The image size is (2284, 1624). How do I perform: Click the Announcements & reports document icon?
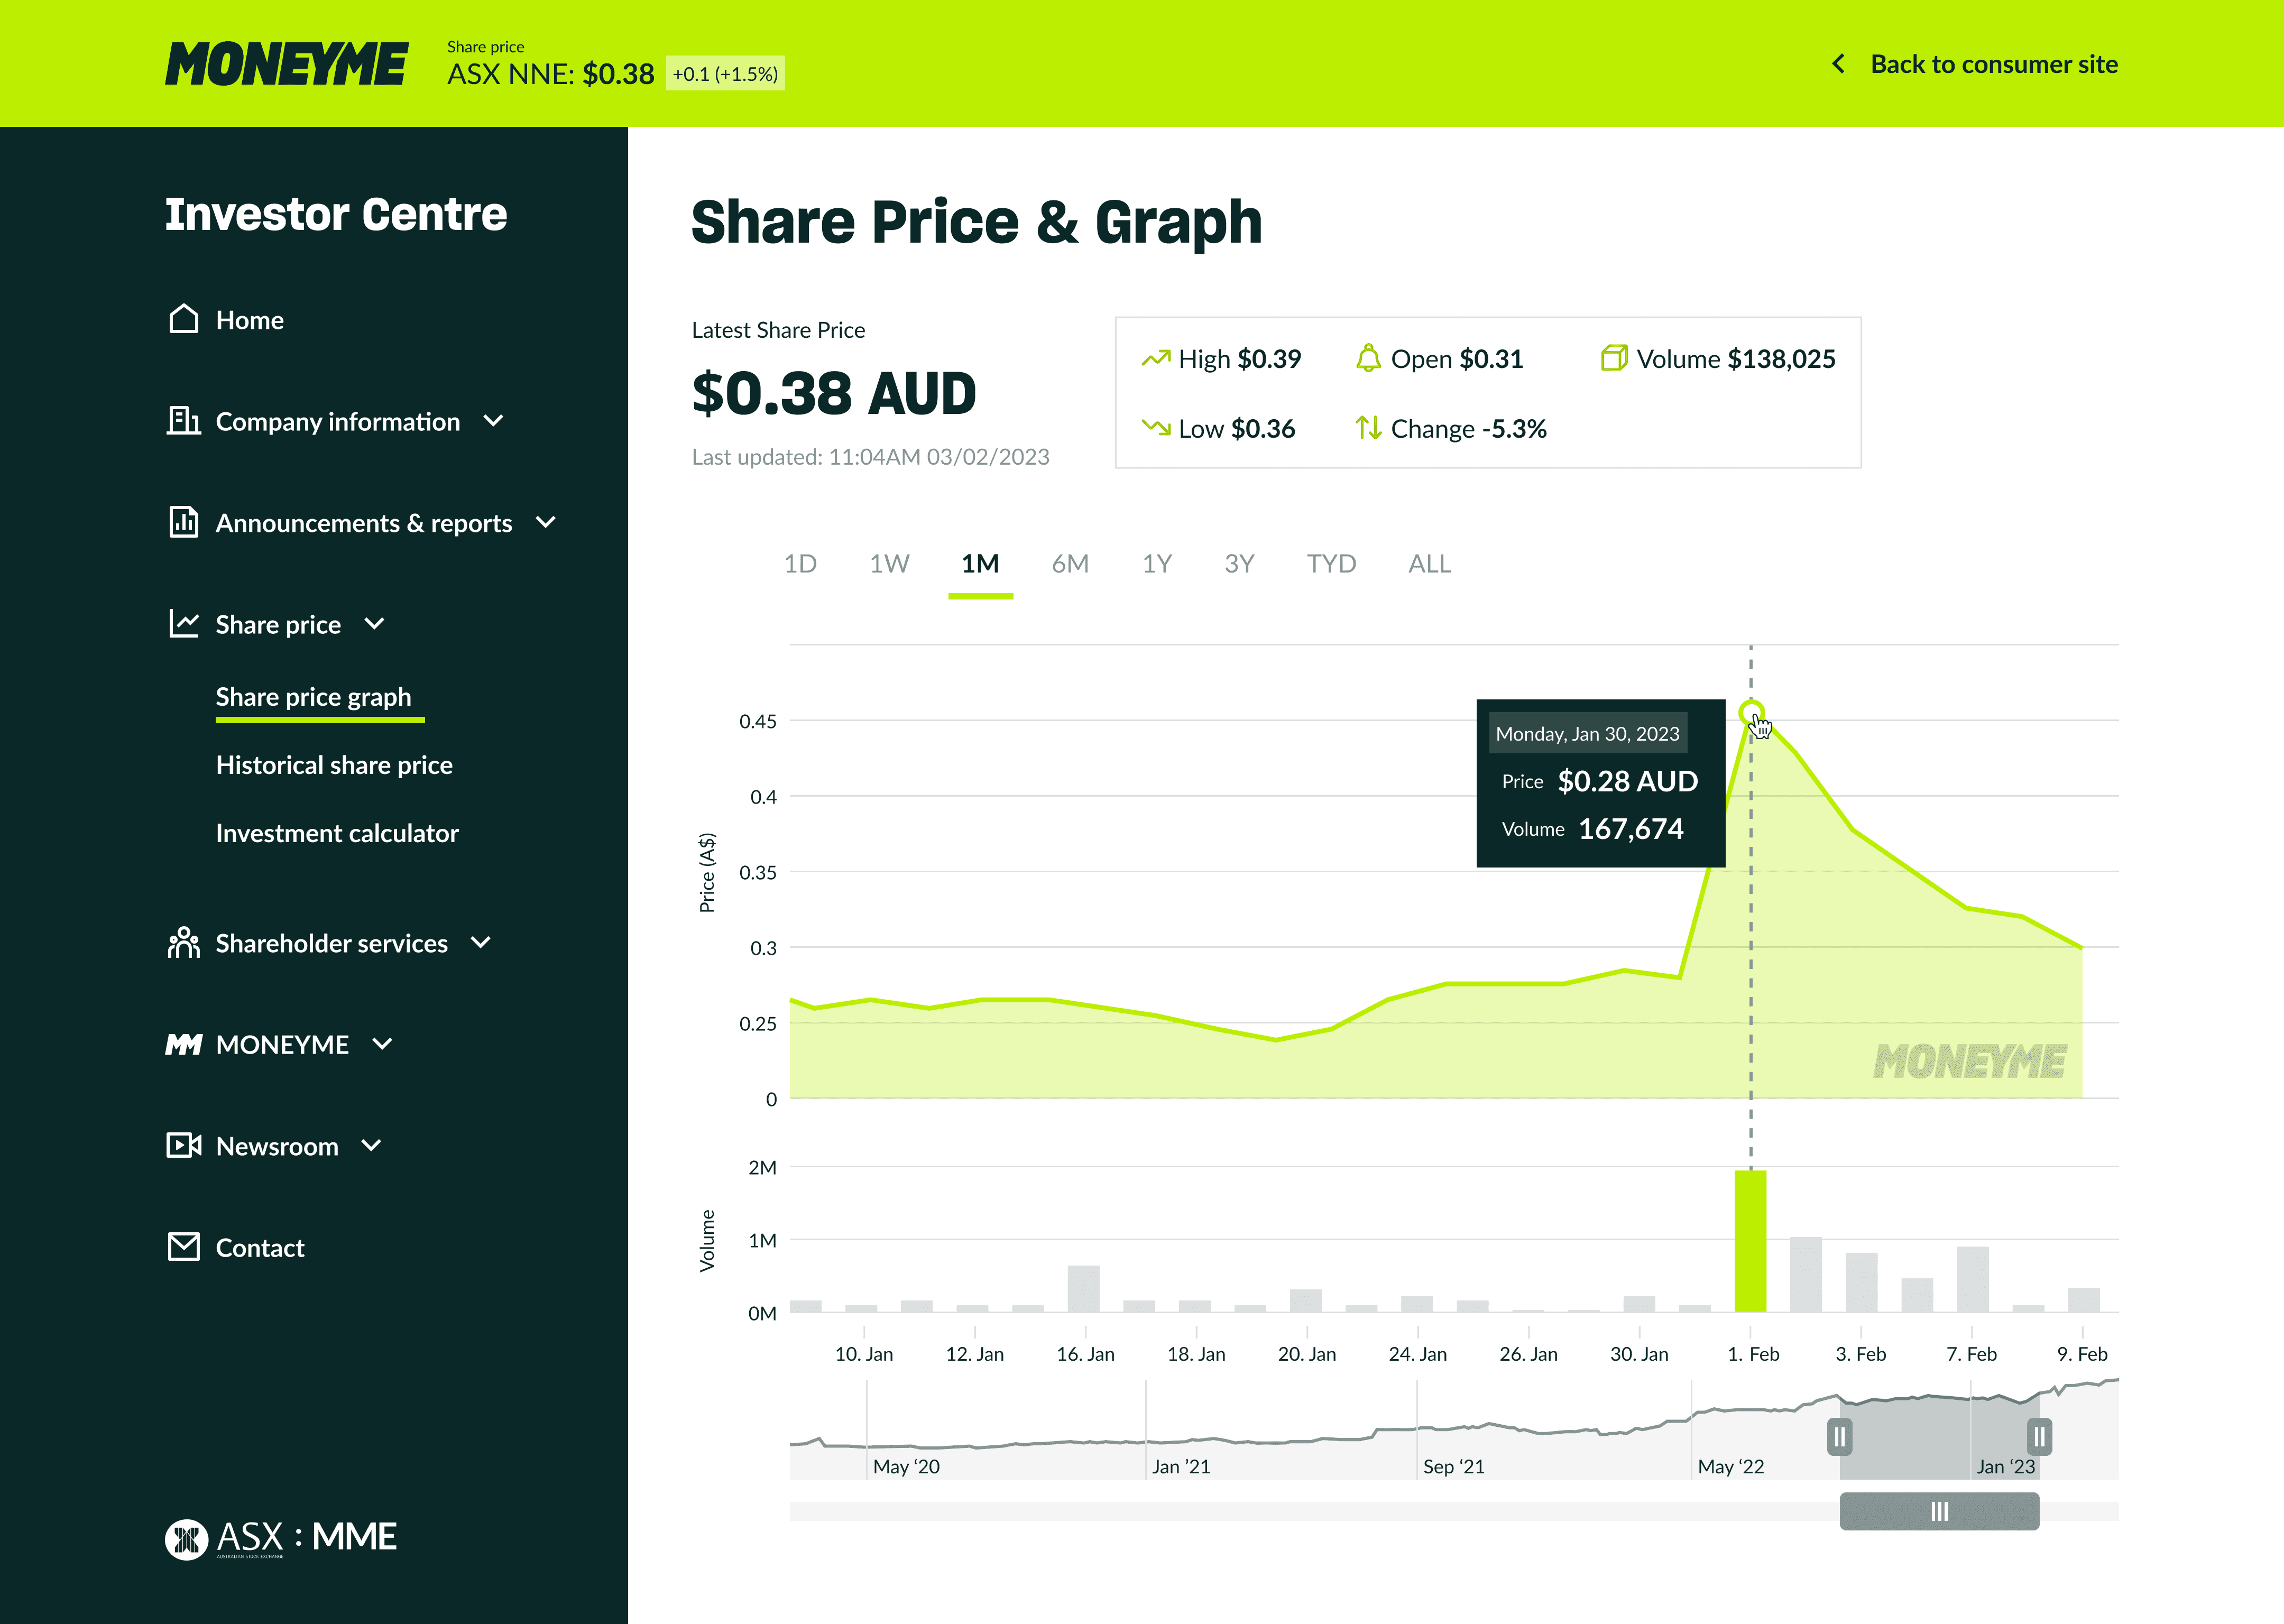[184, 522]
